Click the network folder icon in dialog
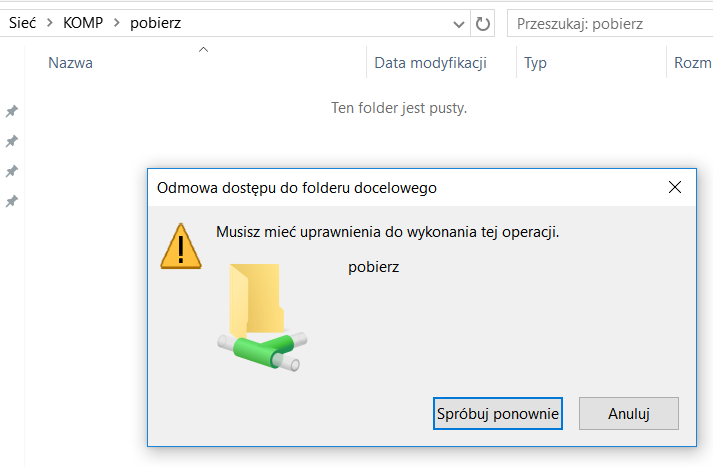This screenshot has height=467, width=713. point(262,317)
